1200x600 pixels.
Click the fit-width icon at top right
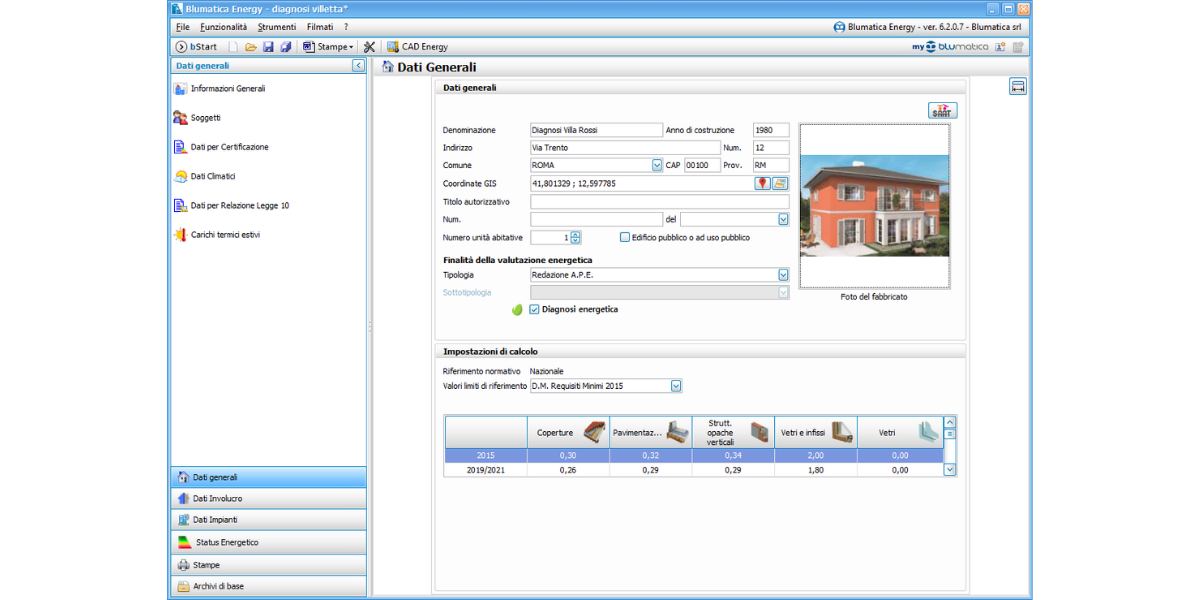point(1017,87)
